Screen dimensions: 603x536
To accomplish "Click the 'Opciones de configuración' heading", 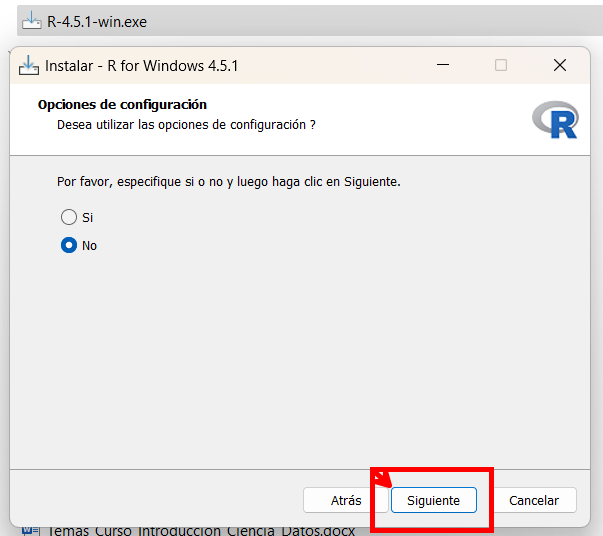I will click(122, 105).
